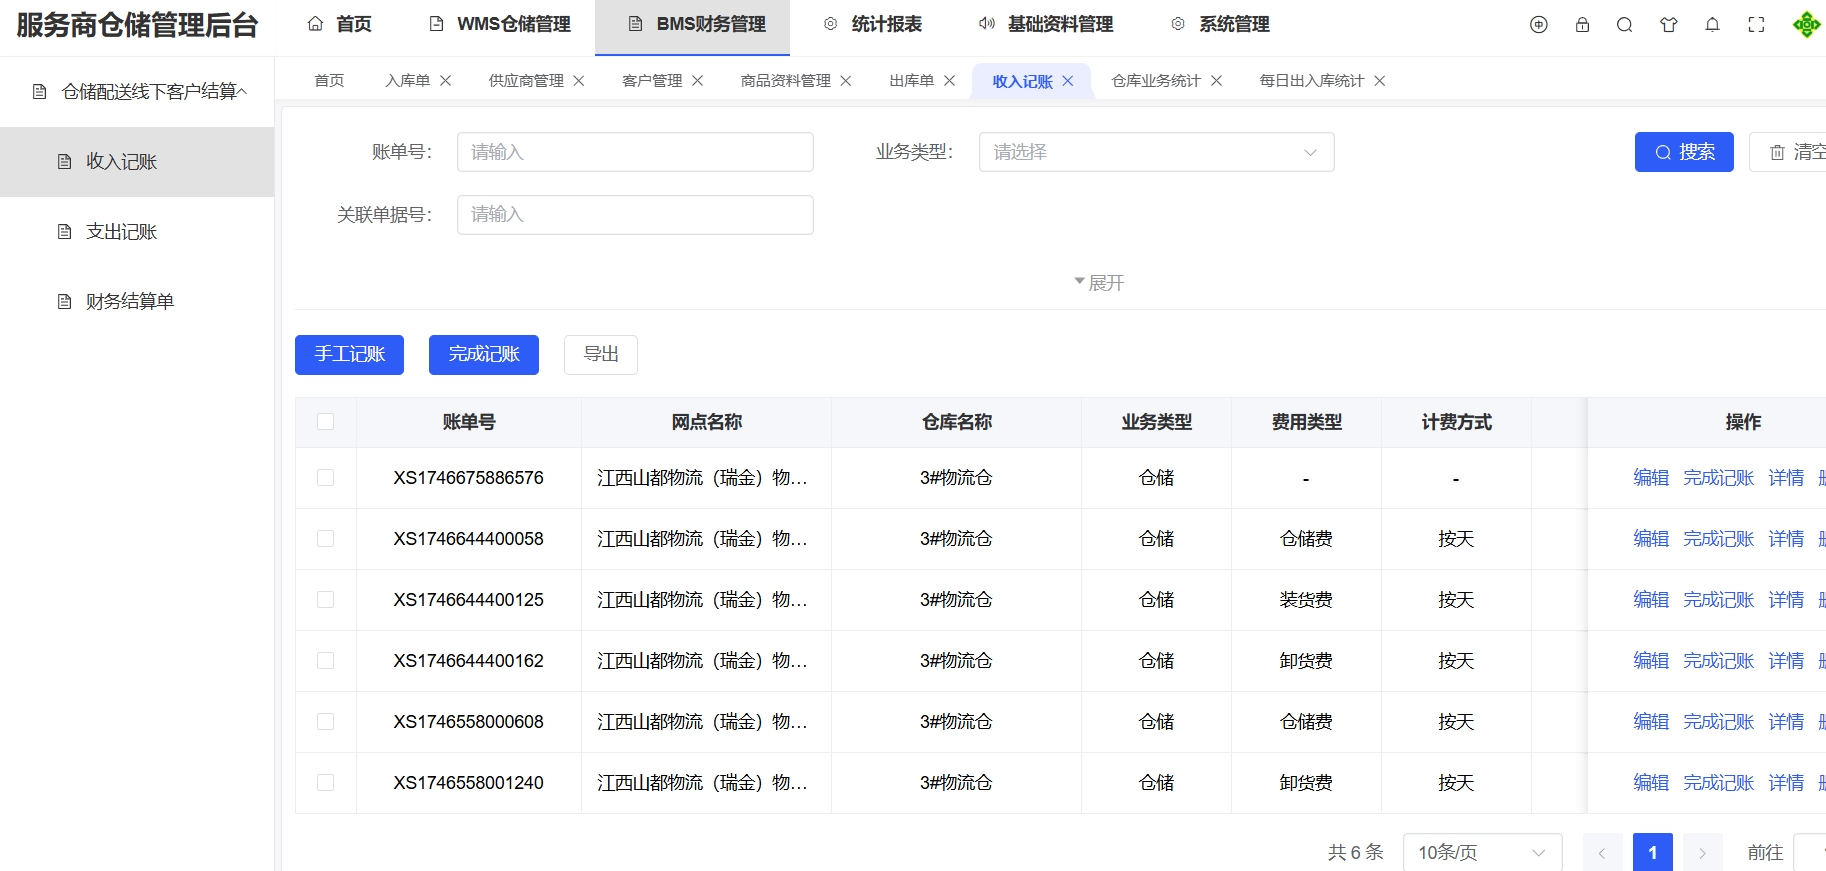
Task: Open the notification bell
Action: coord(1712,25)
